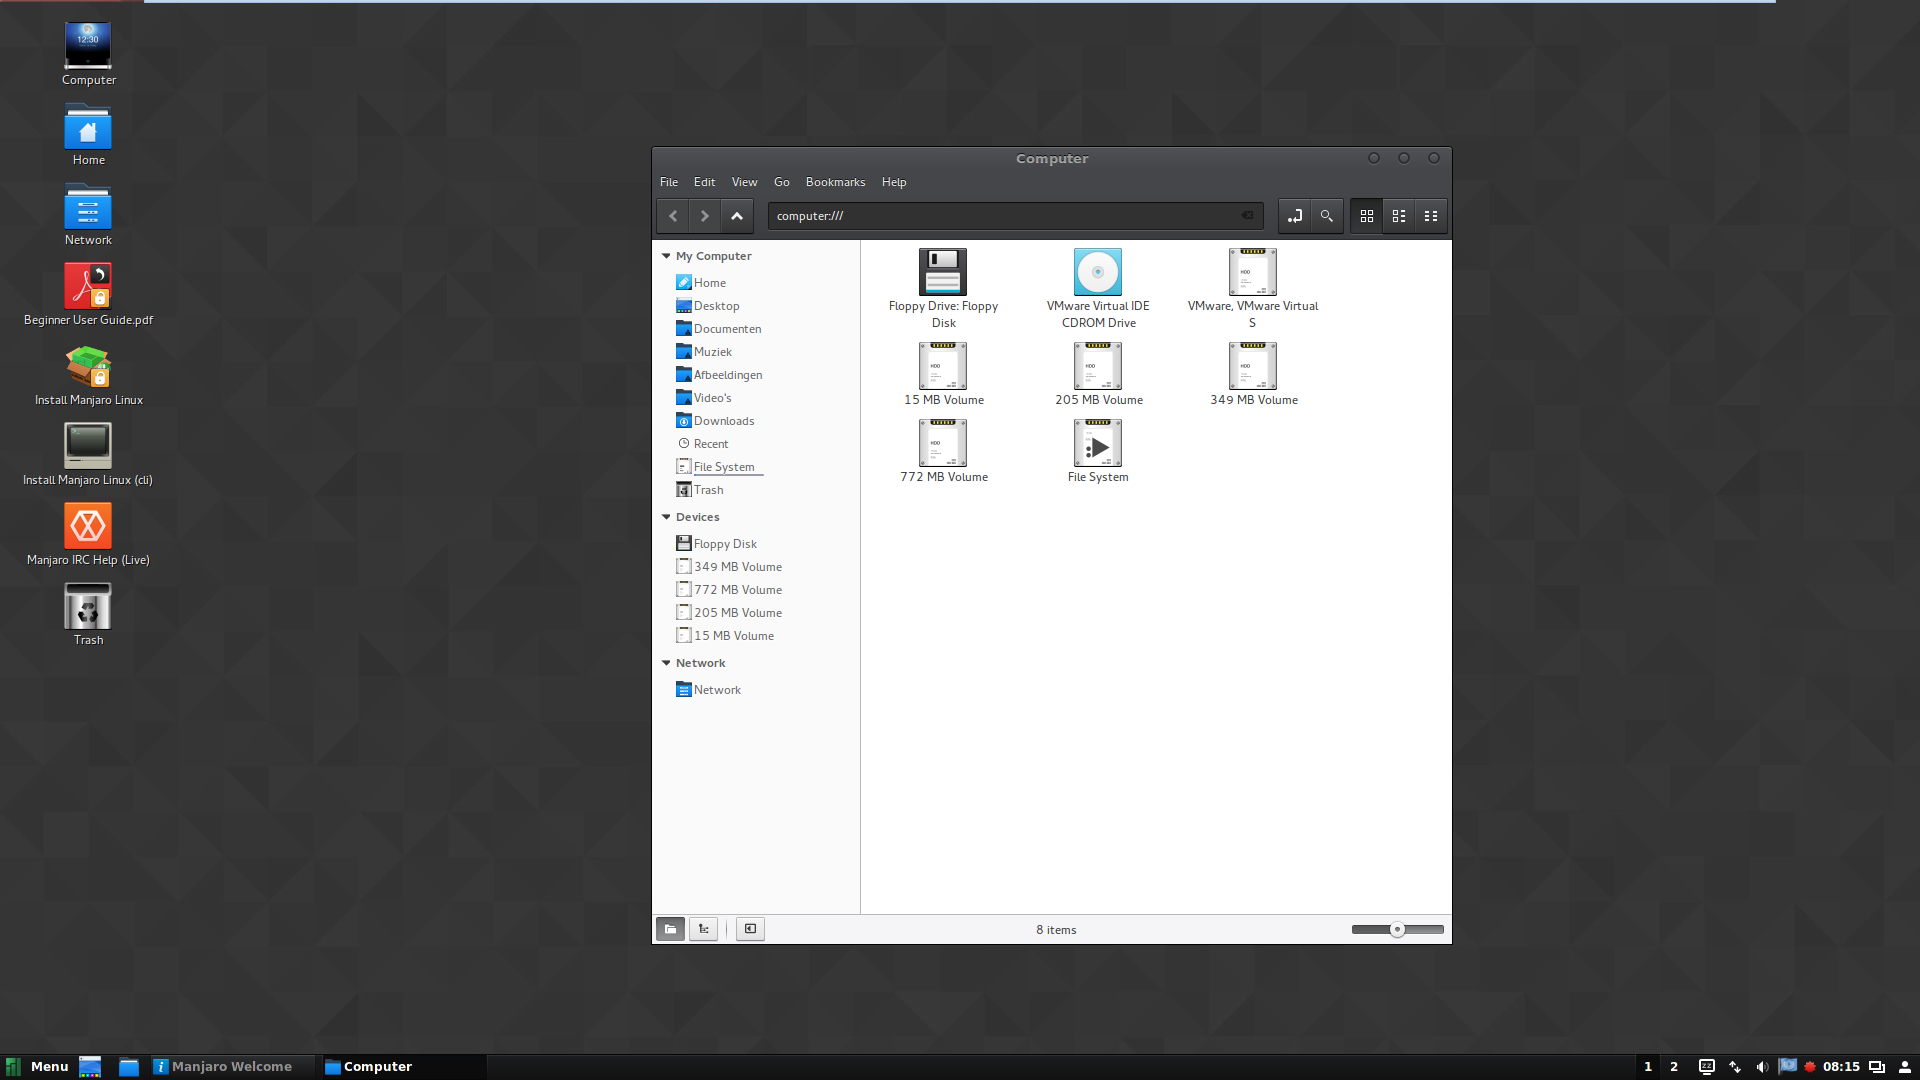Open the Edit menu

[x=705, y=182]
